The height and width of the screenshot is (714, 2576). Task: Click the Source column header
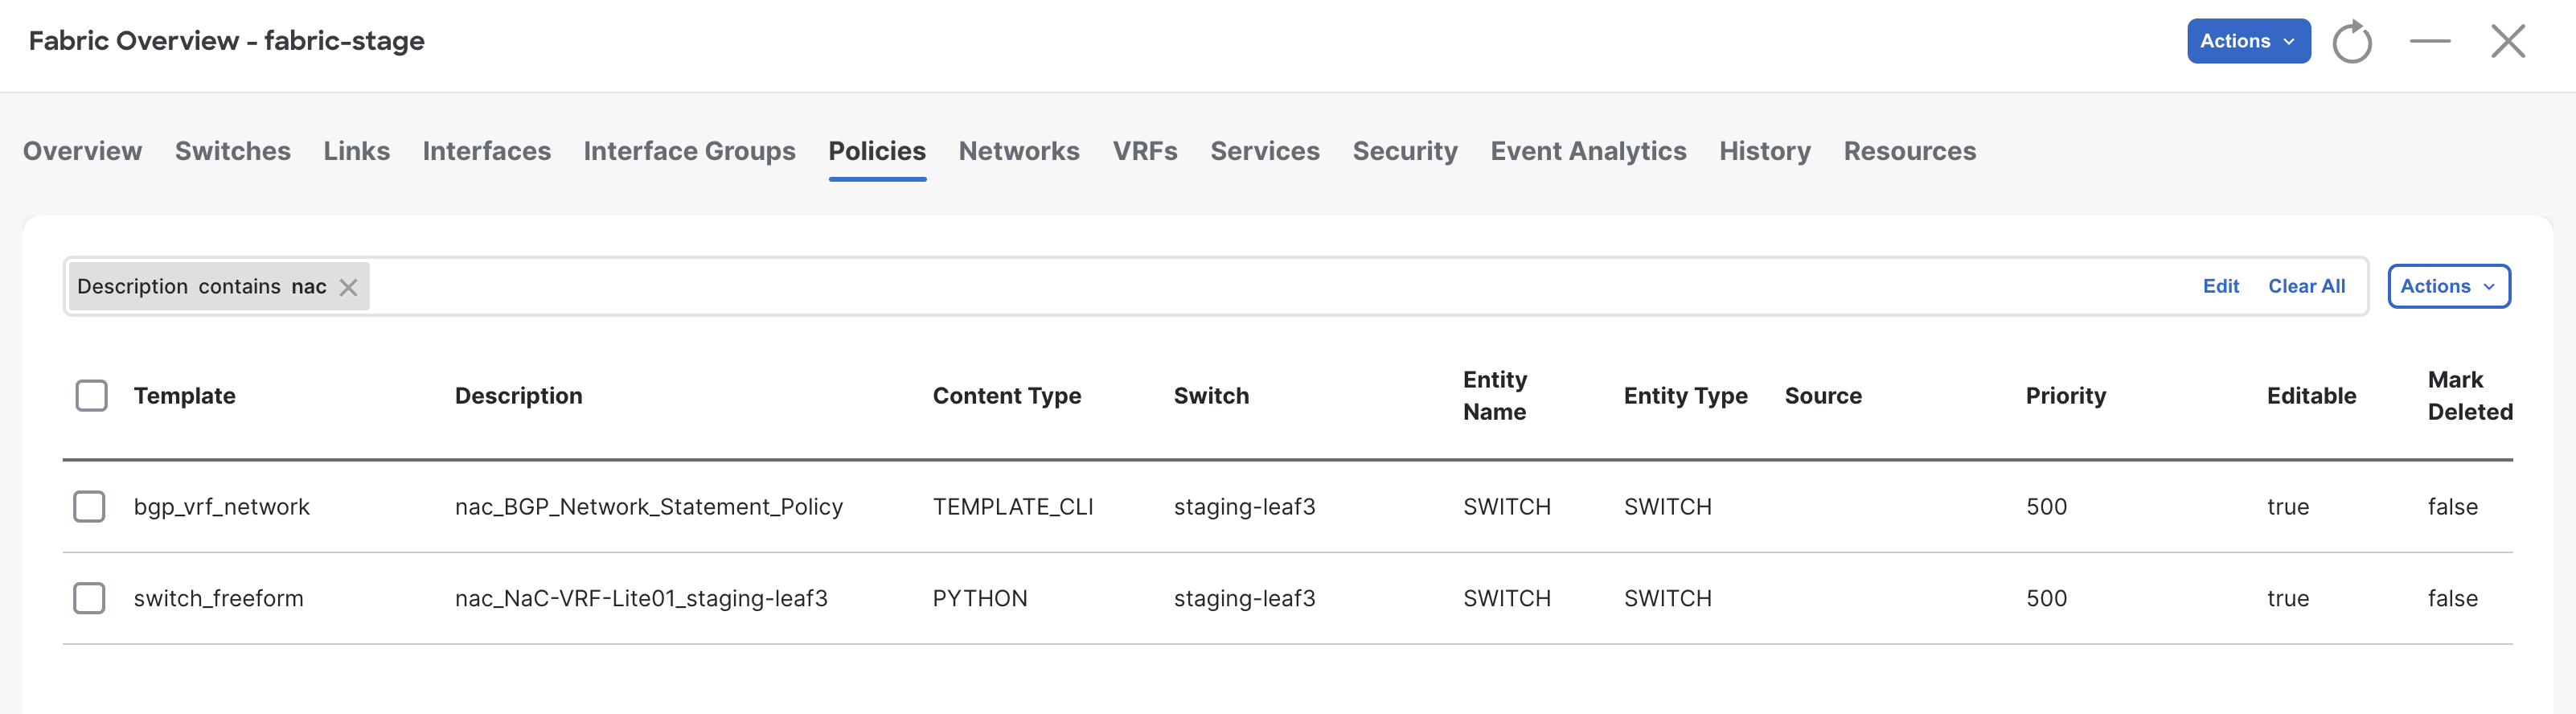(x=1823, y=396)
